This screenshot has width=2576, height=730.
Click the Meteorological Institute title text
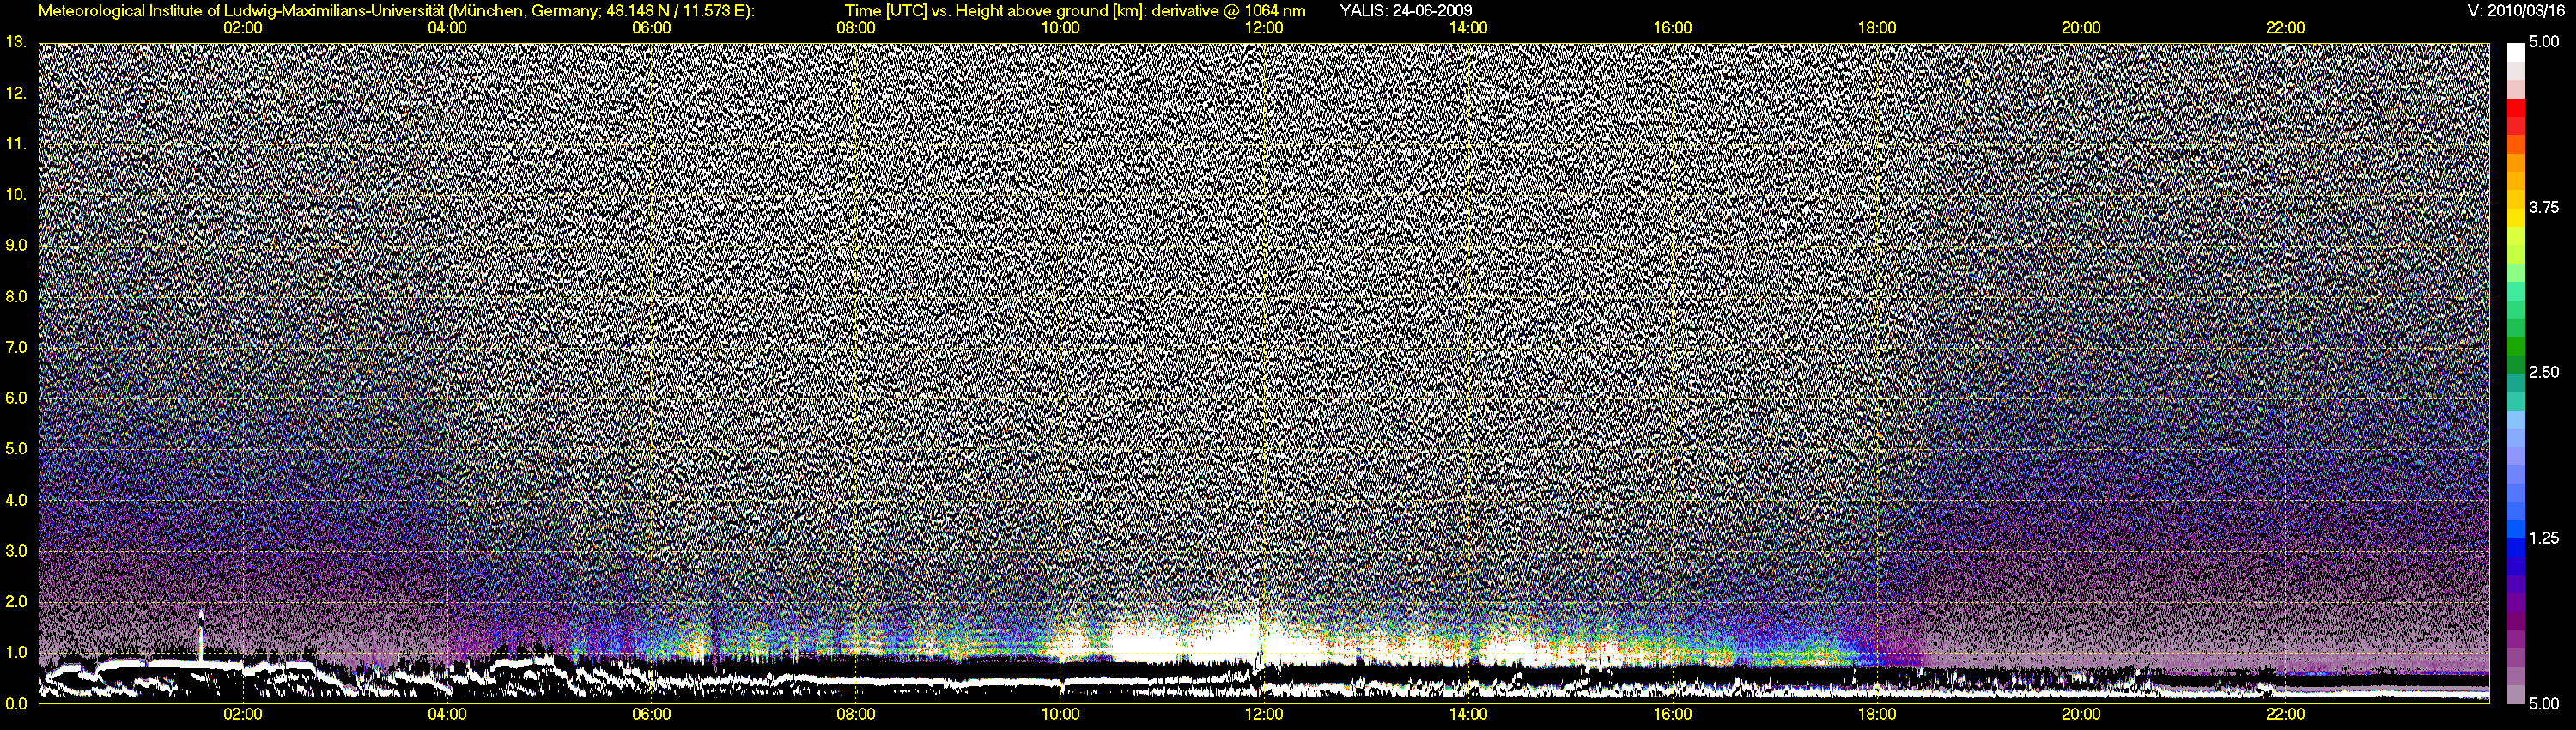point(396,11)
